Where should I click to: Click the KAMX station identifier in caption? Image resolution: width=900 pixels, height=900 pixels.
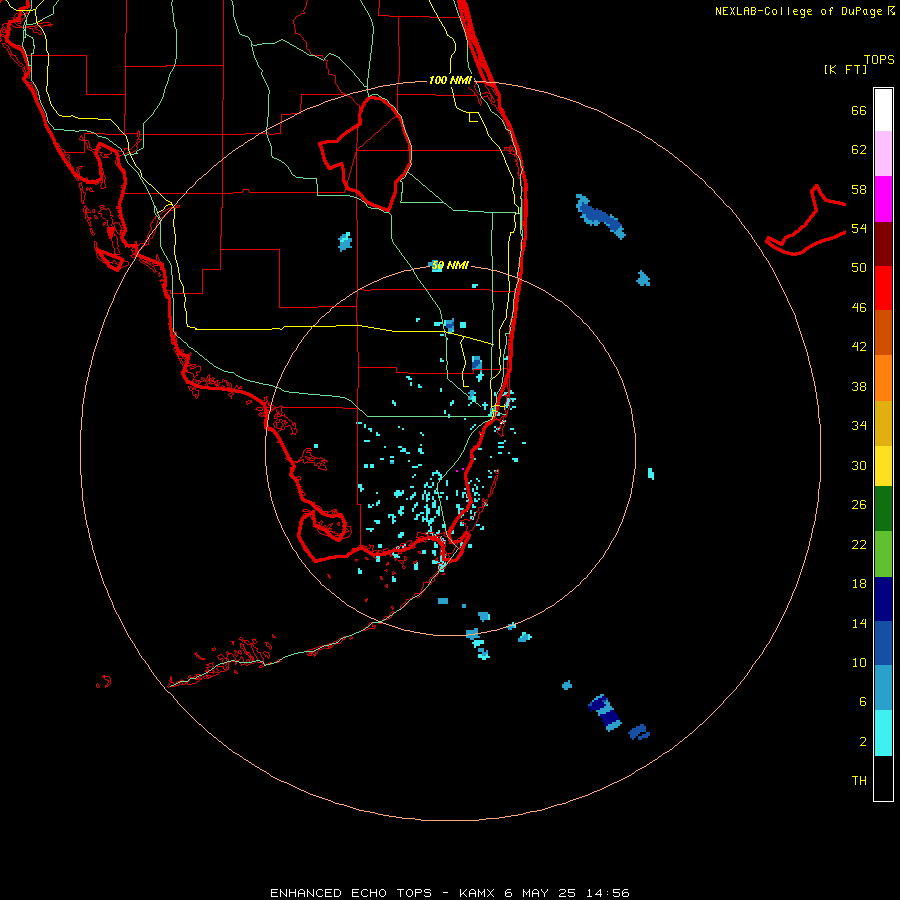479,893
